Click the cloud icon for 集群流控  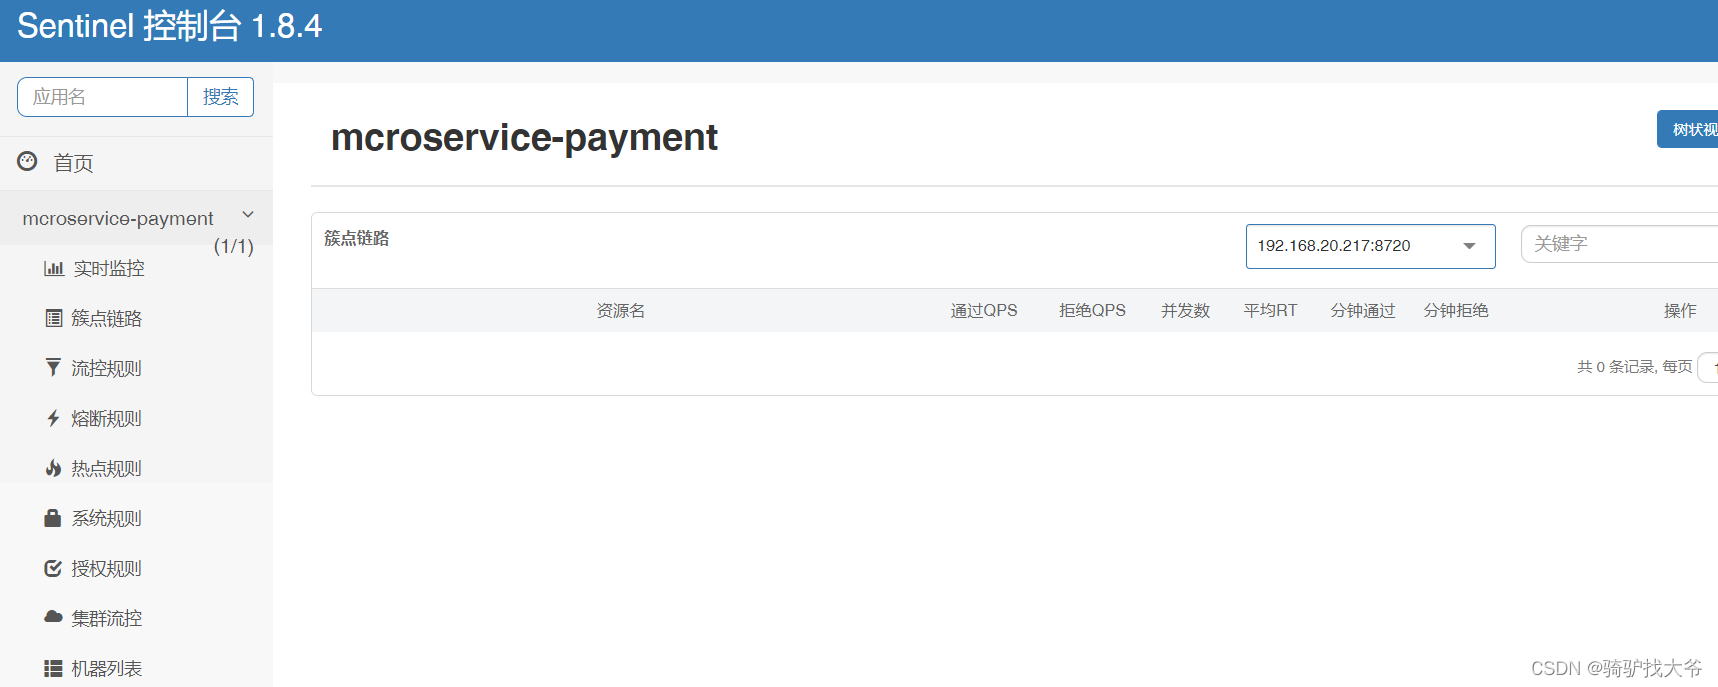click(x=53, y=617)
